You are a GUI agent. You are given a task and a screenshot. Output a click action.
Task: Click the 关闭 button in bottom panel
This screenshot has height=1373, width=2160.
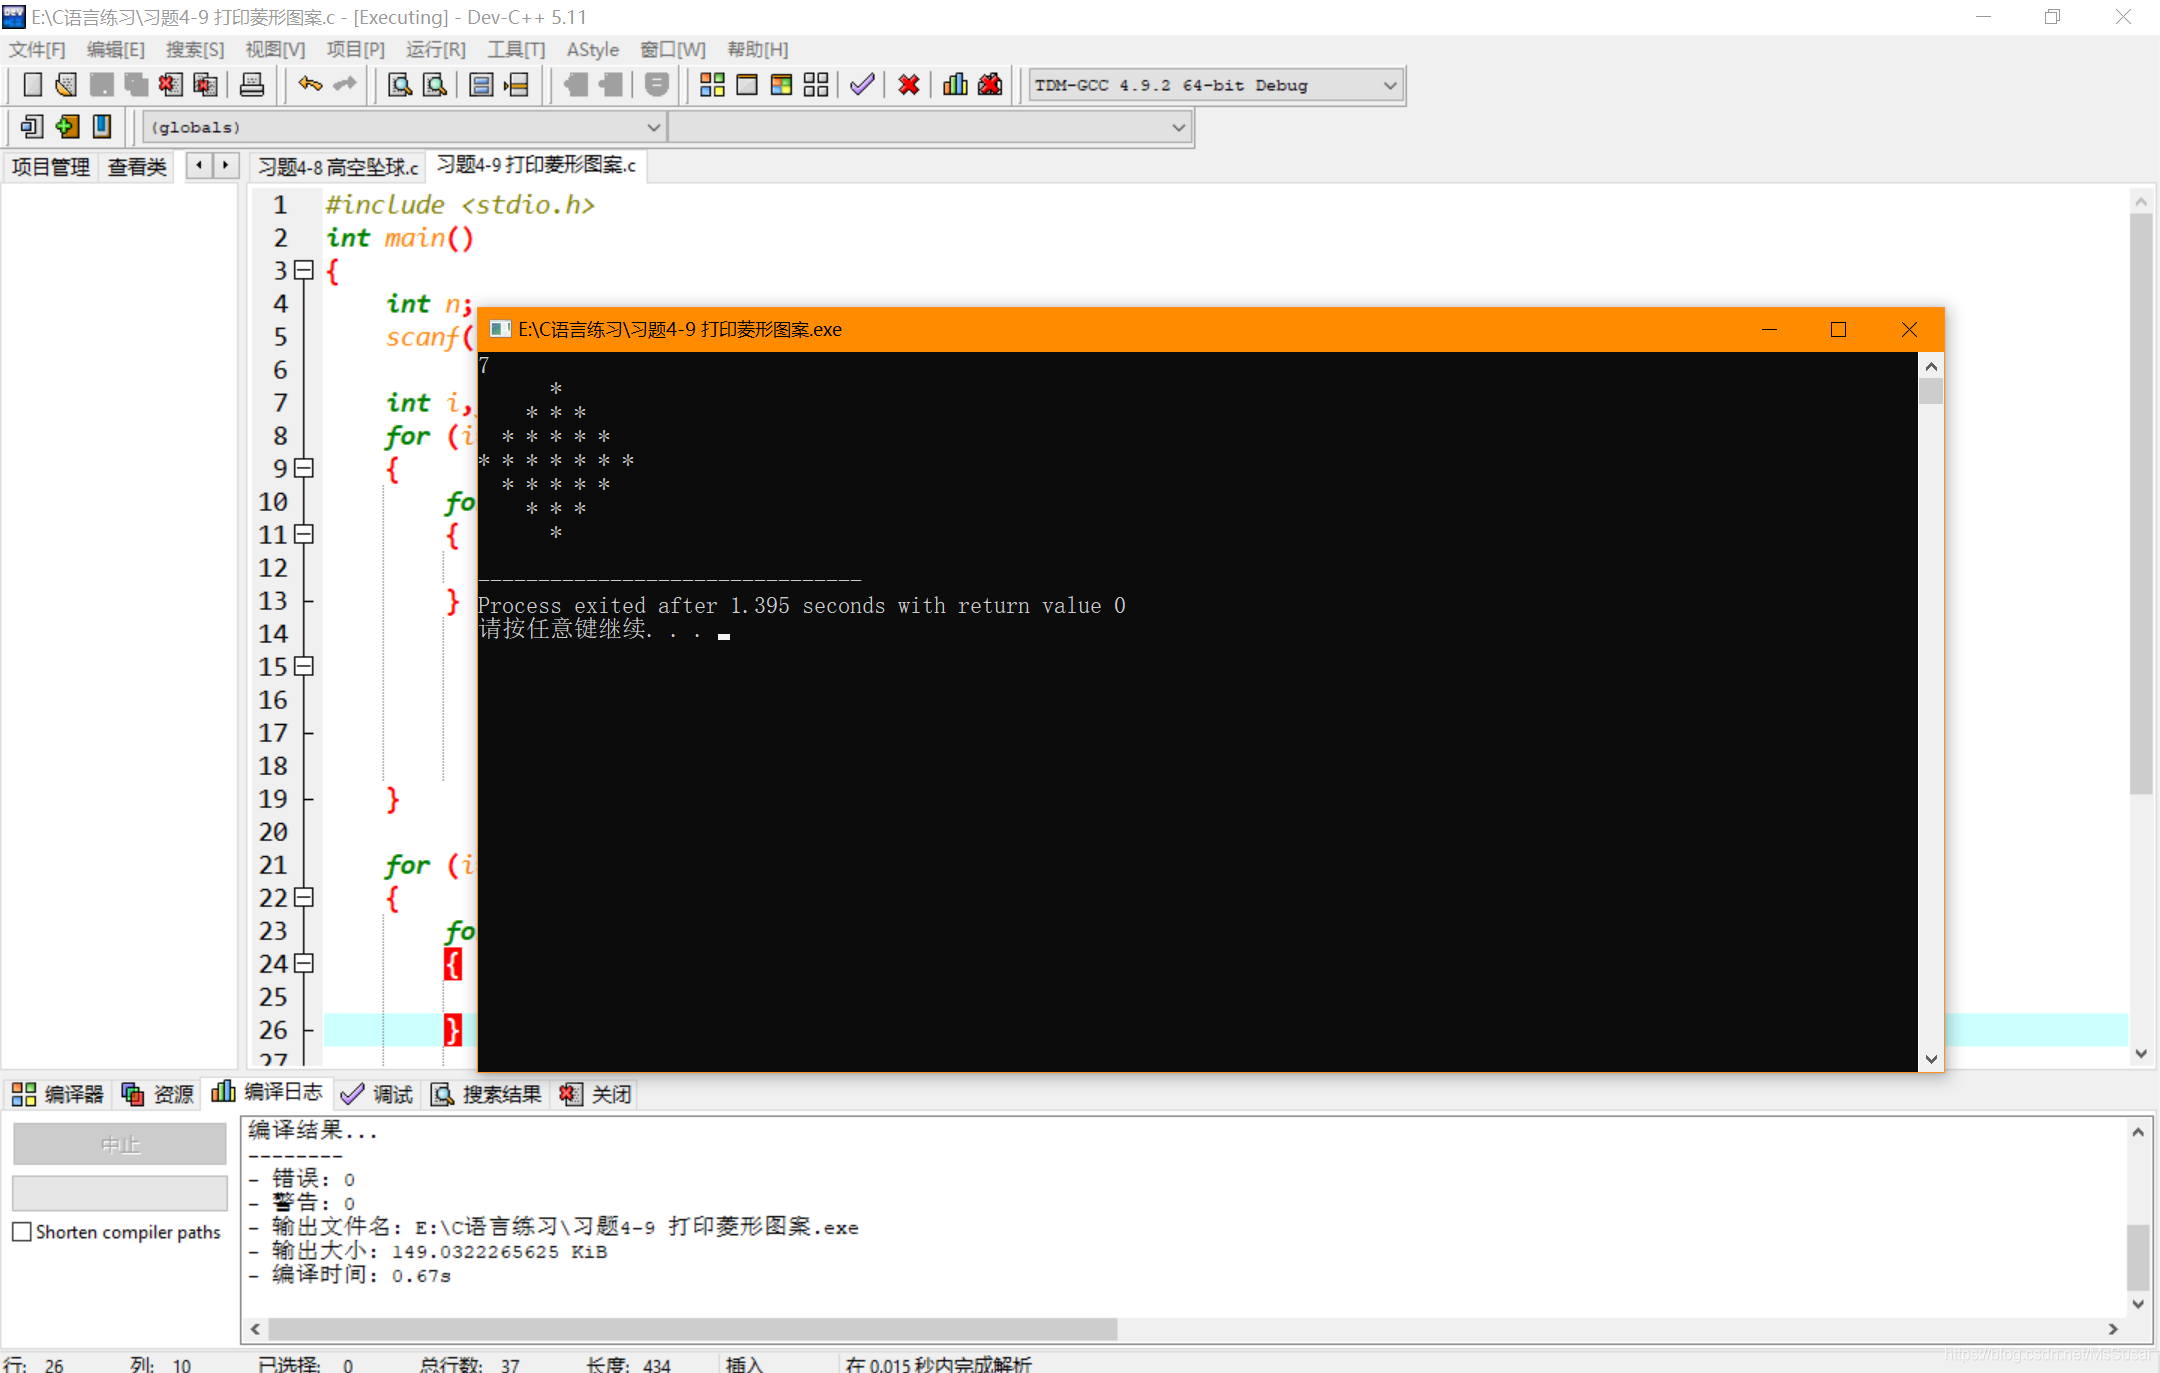coord(598,1094)
